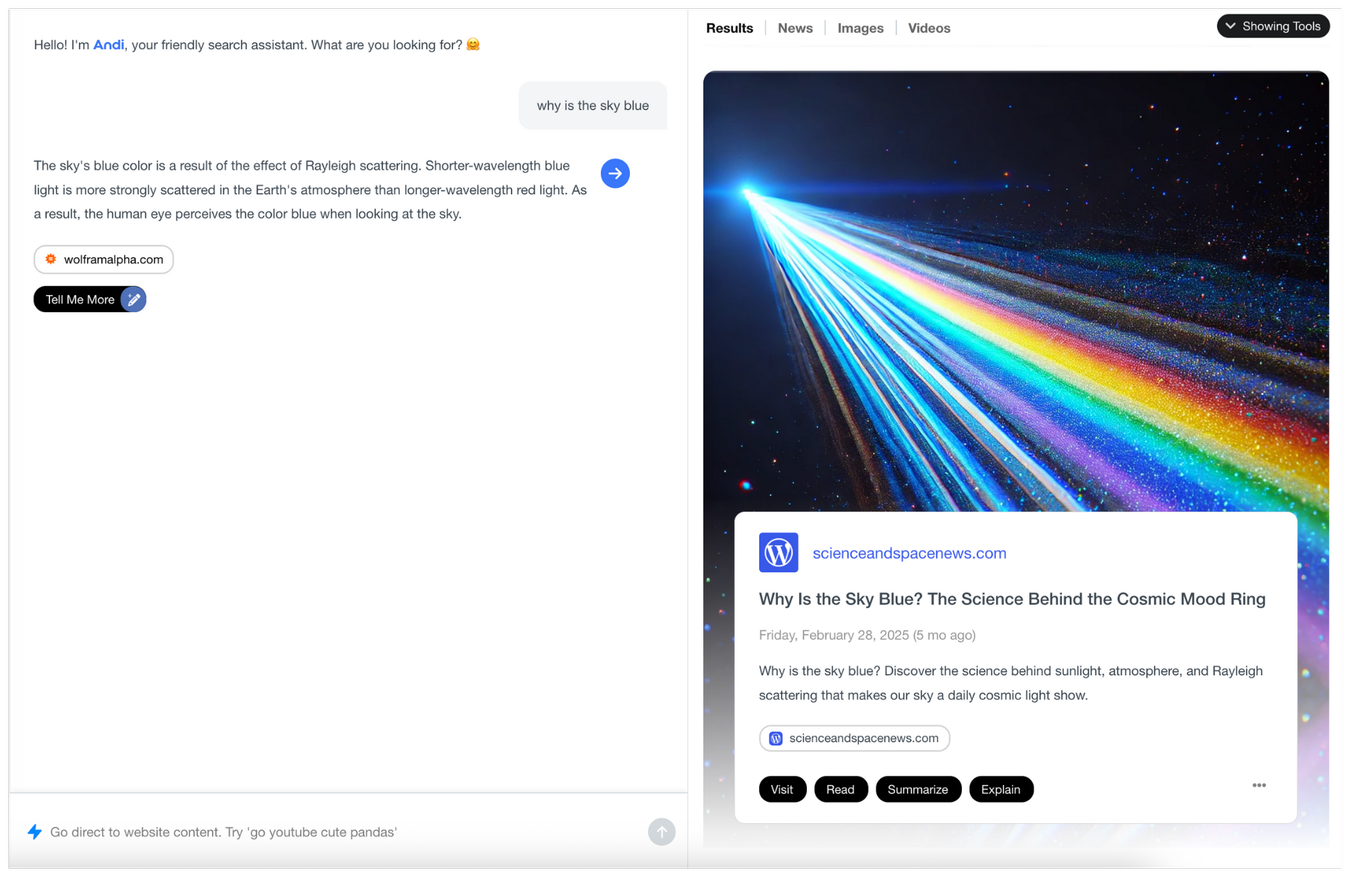Image resolution: width=1349 pixels, height=877 pixels.
Task: Click the lightning bolt in the suggestion bar
Action: pyautogui.click(x=36, y=831)
